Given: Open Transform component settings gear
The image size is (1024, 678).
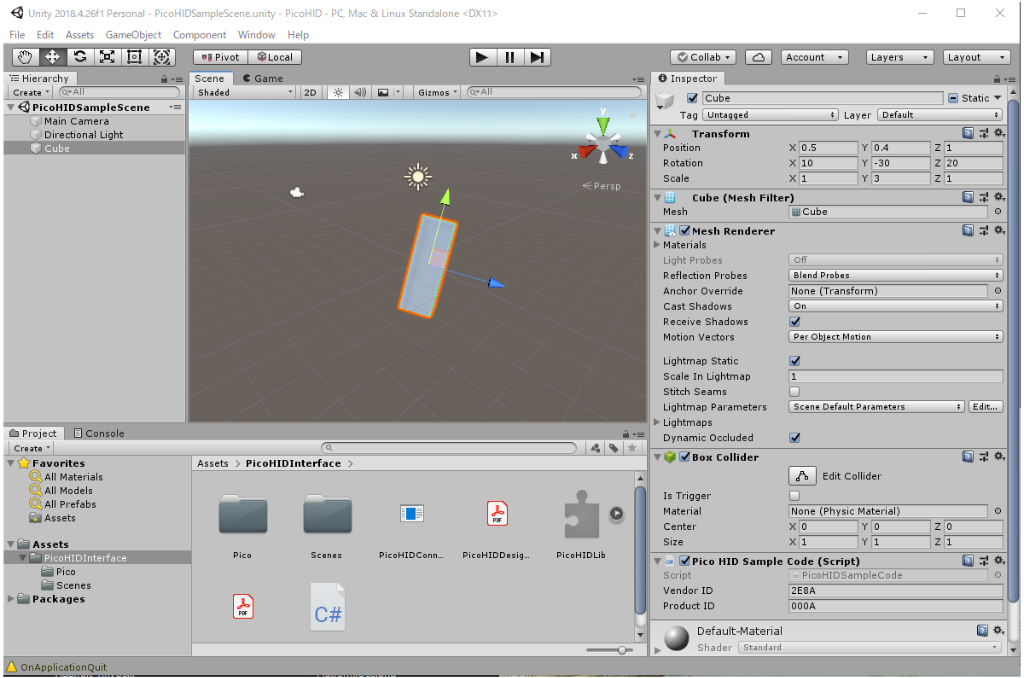Looking at the screenshot, I should [x=999, y=133].
